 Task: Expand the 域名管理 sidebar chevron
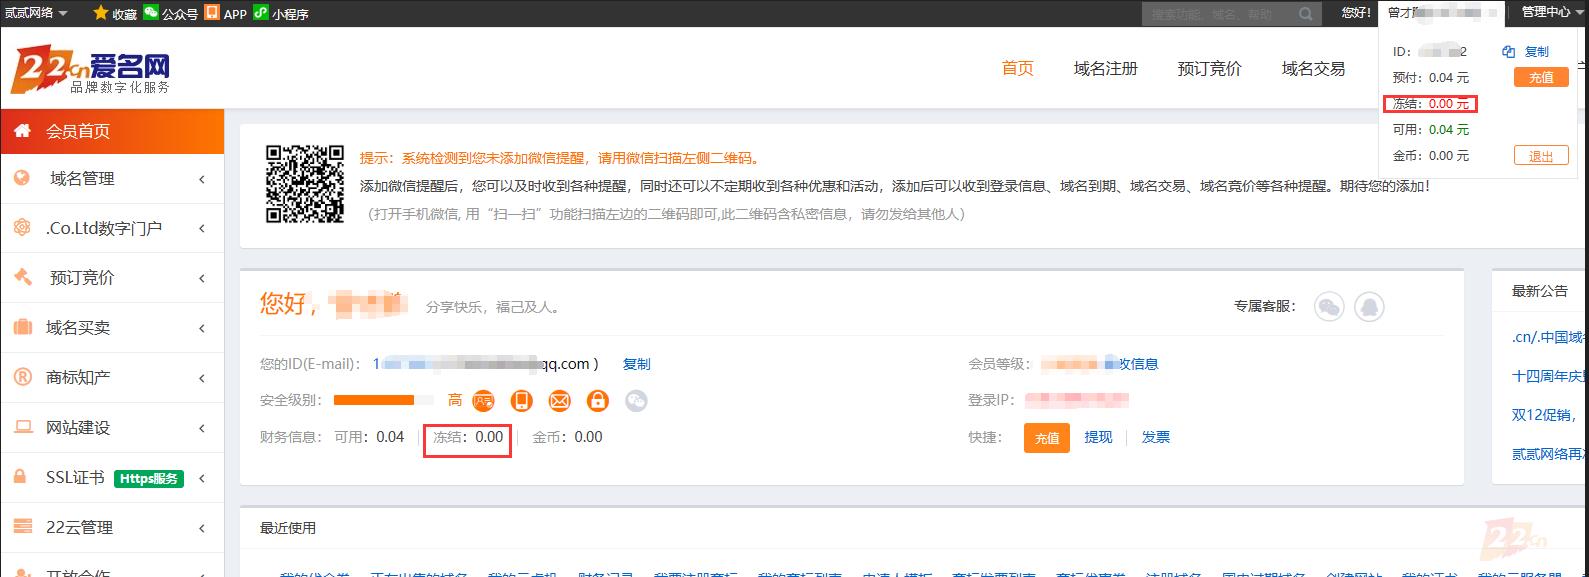tap(202, 179)
